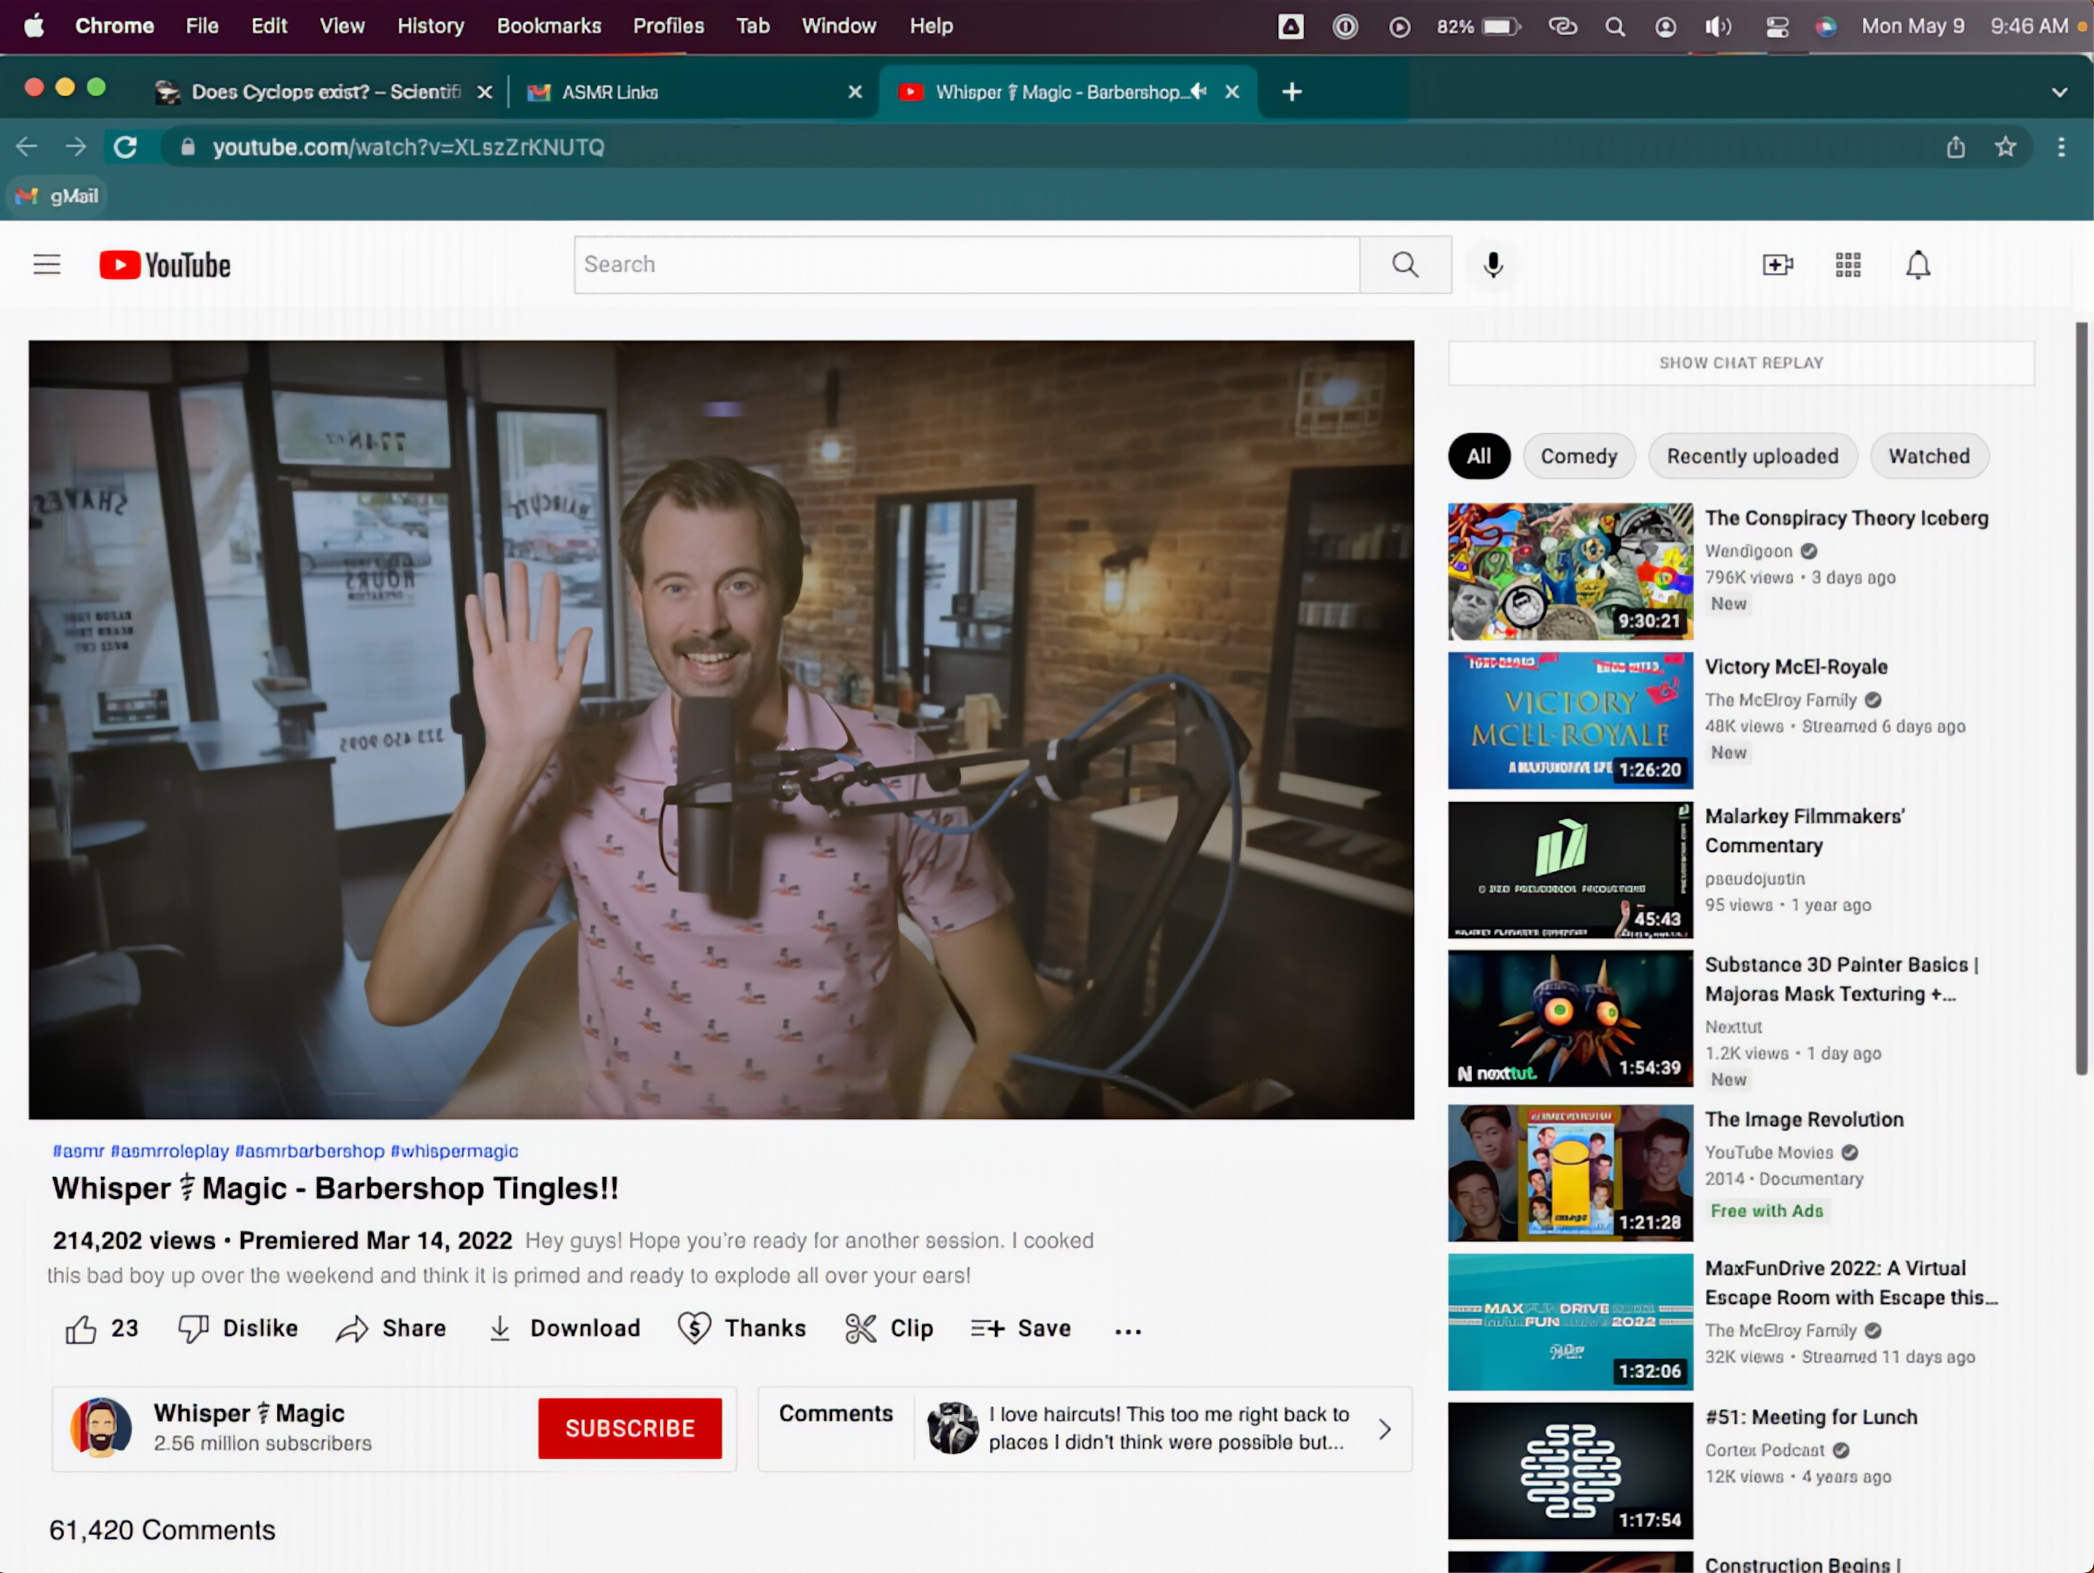Open the Bookmarks menu in menu bar
Viewport: 2094px width, 1573px height.
548,26
